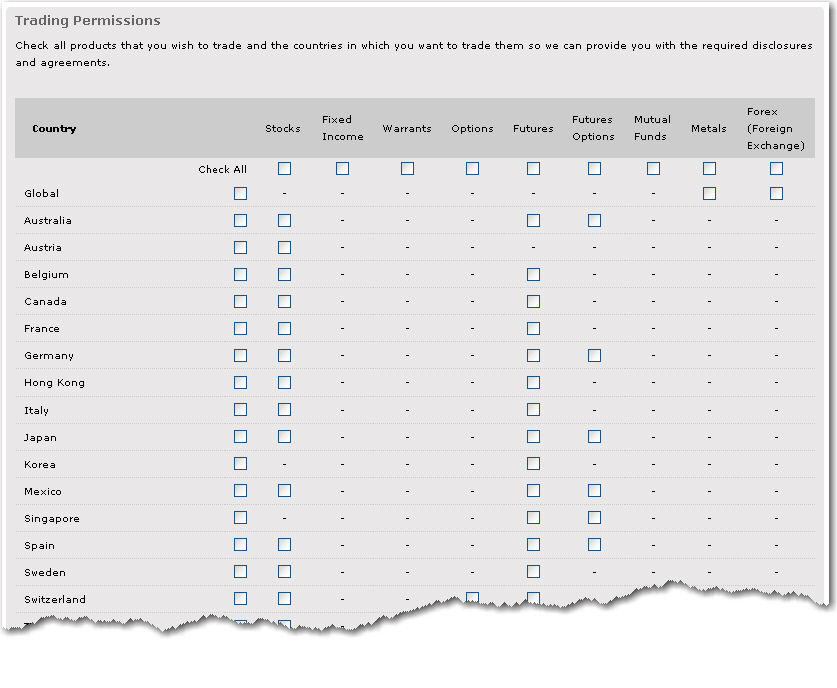Enable Mexico Stocks checkbox
Screen dimensions: 837x688
click(x=285, y=491)
